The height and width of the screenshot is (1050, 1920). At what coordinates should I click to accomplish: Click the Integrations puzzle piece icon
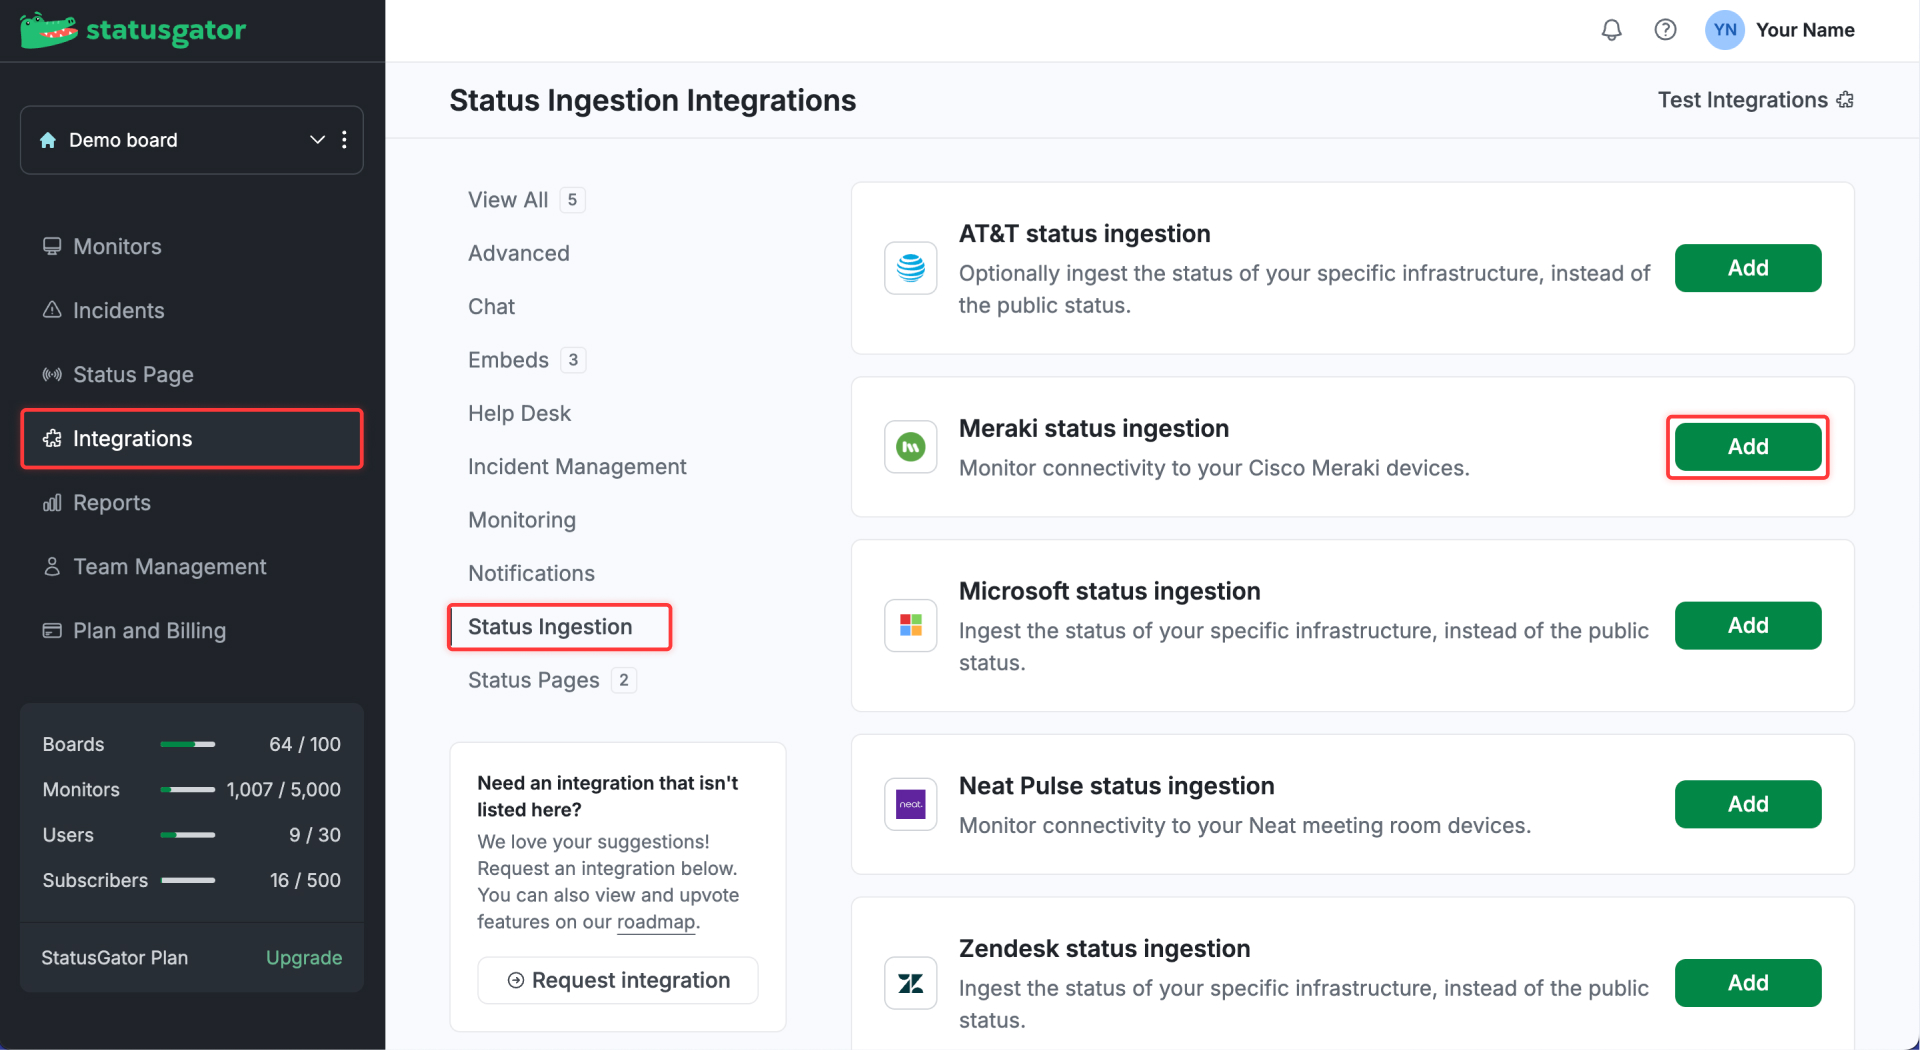pos(52,438)
